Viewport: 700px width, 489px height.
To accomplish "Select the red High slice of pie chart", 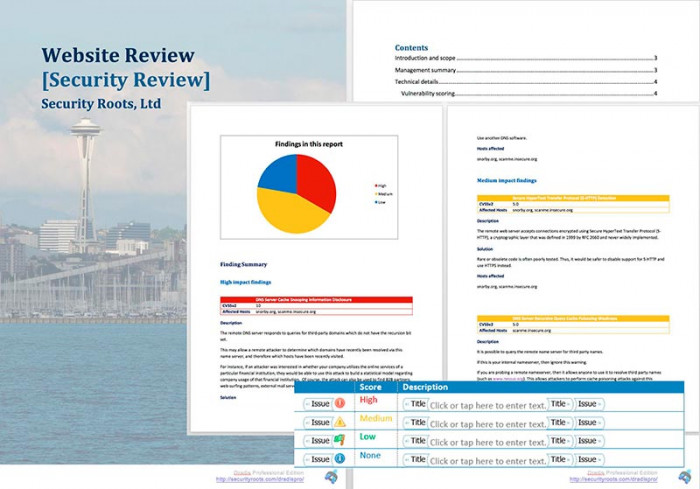I will pyautogui.click(x=317, y=179).
